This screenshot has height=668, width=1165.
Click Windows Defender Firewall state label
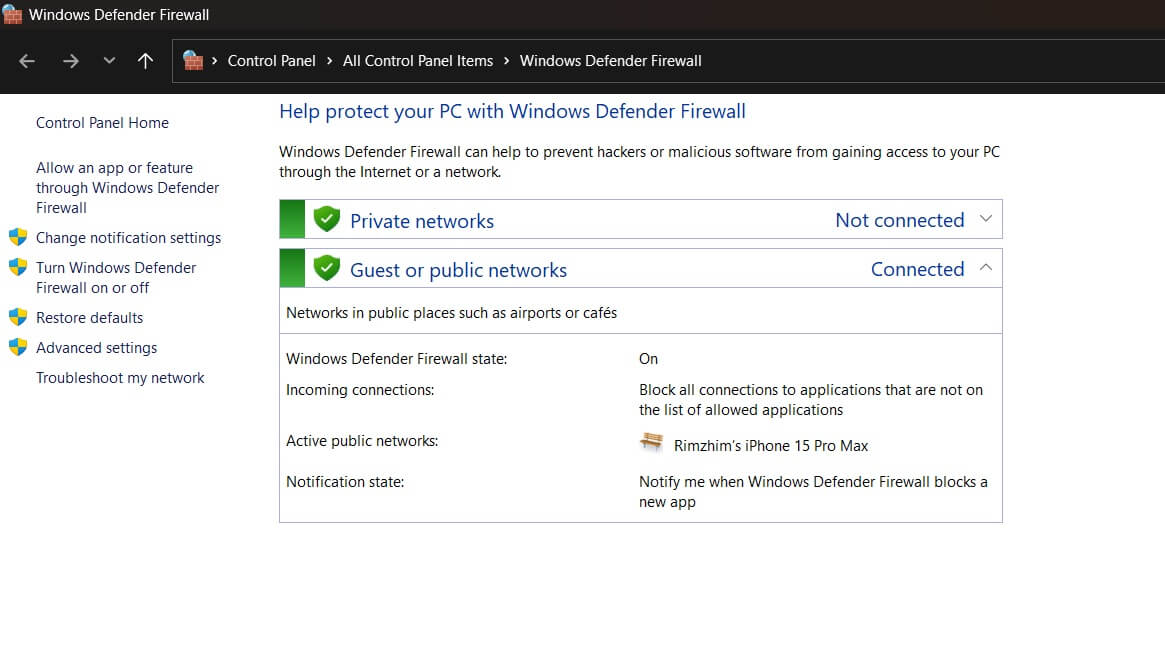[x=397, y=359]
